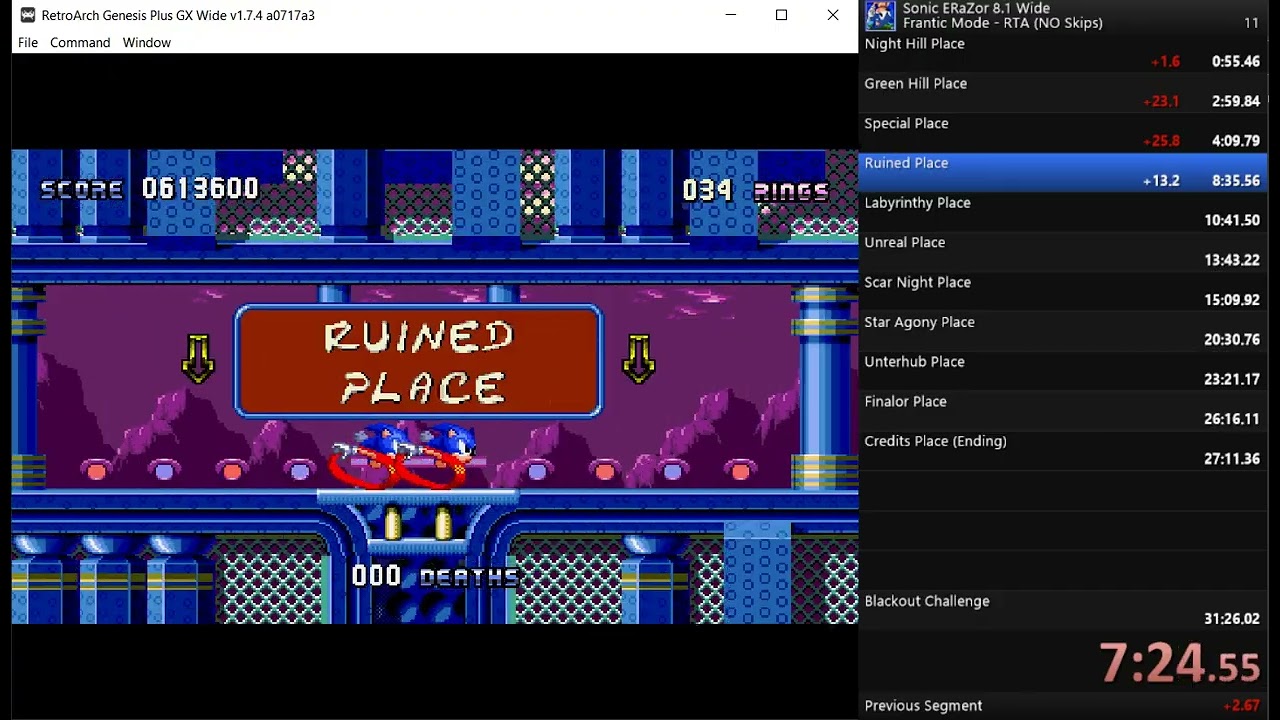Click the Frantic Mode category subtitle
The width and height of the screenshot is (1280, 720).
(x=1003, y=23)
